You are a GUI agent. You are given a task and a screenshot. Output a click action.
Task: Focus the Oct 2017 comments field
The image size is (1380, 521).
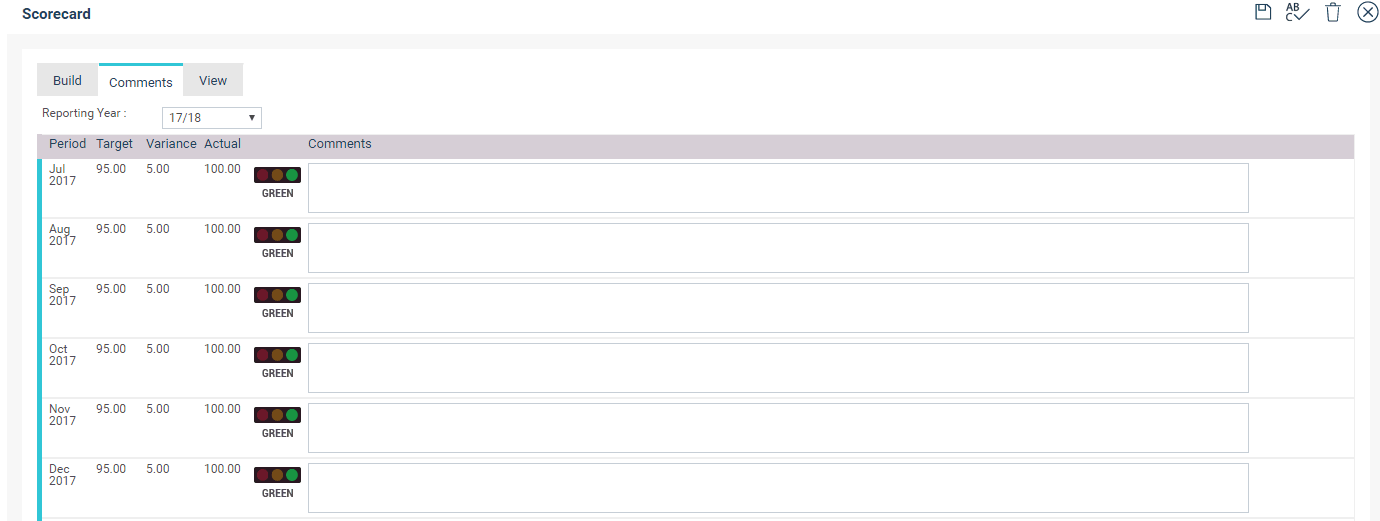pyautogui.click(x=778, y=368)
